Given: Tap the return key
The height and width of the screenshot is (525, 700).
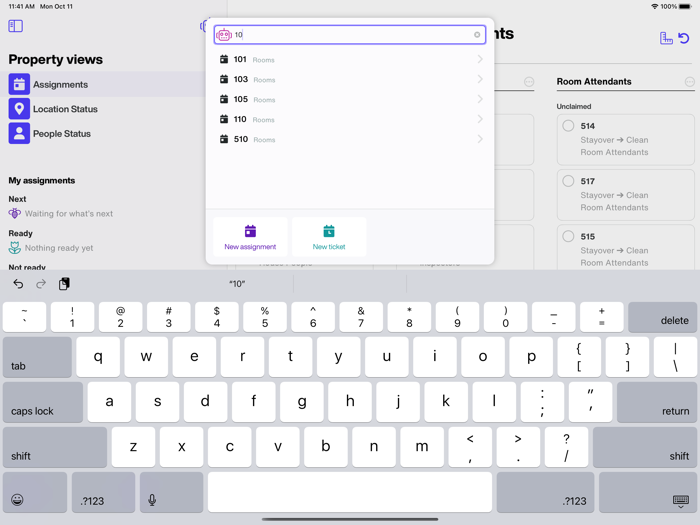Looking at the screenshot, I should point(657,403).
